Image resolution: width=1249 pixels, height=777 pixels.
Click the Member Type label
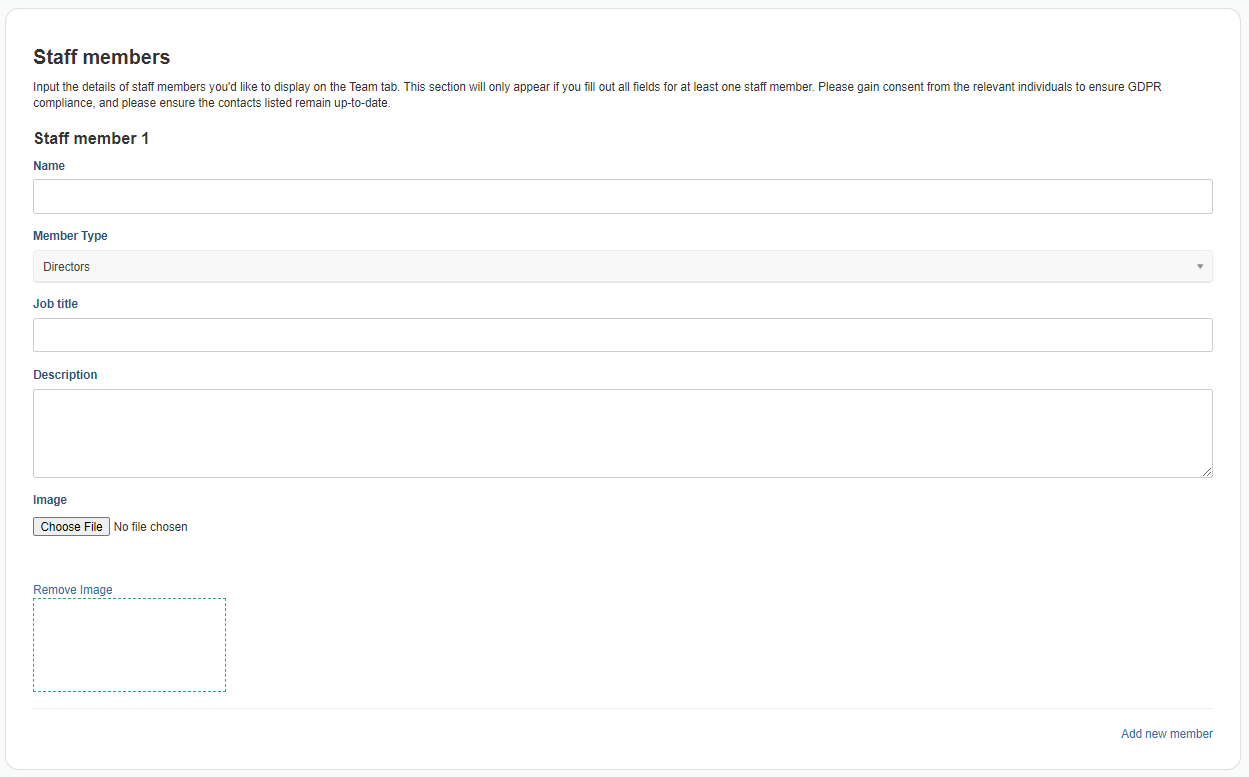(70, 236)
